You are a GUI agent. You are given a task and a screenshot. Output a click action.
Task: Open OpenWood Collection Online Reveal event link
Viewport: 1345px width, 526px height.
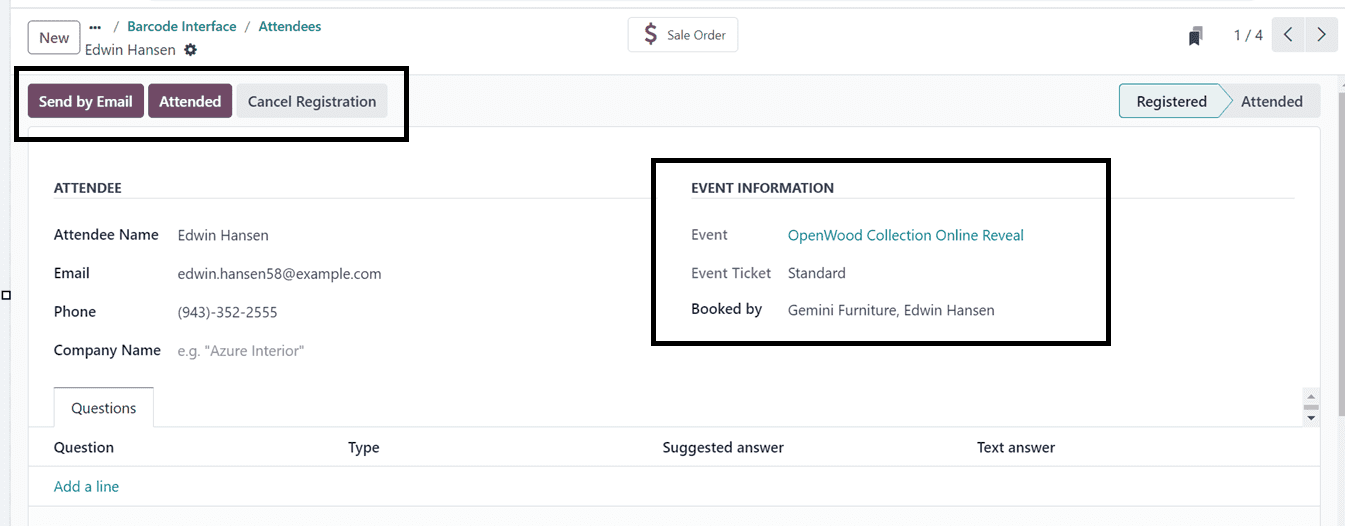[905, 235]
